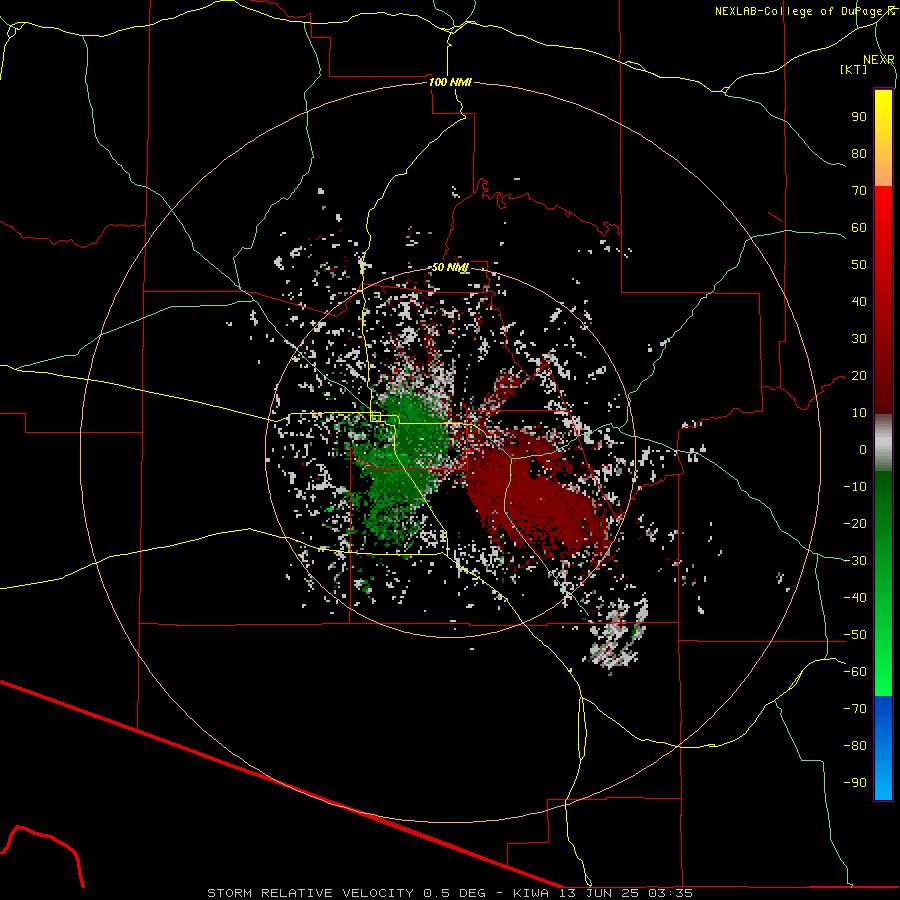This screenshot has width=900, height=900.
Task: Click the 0.5 DEG elevation text in the footer
Action: pos(455,893)
